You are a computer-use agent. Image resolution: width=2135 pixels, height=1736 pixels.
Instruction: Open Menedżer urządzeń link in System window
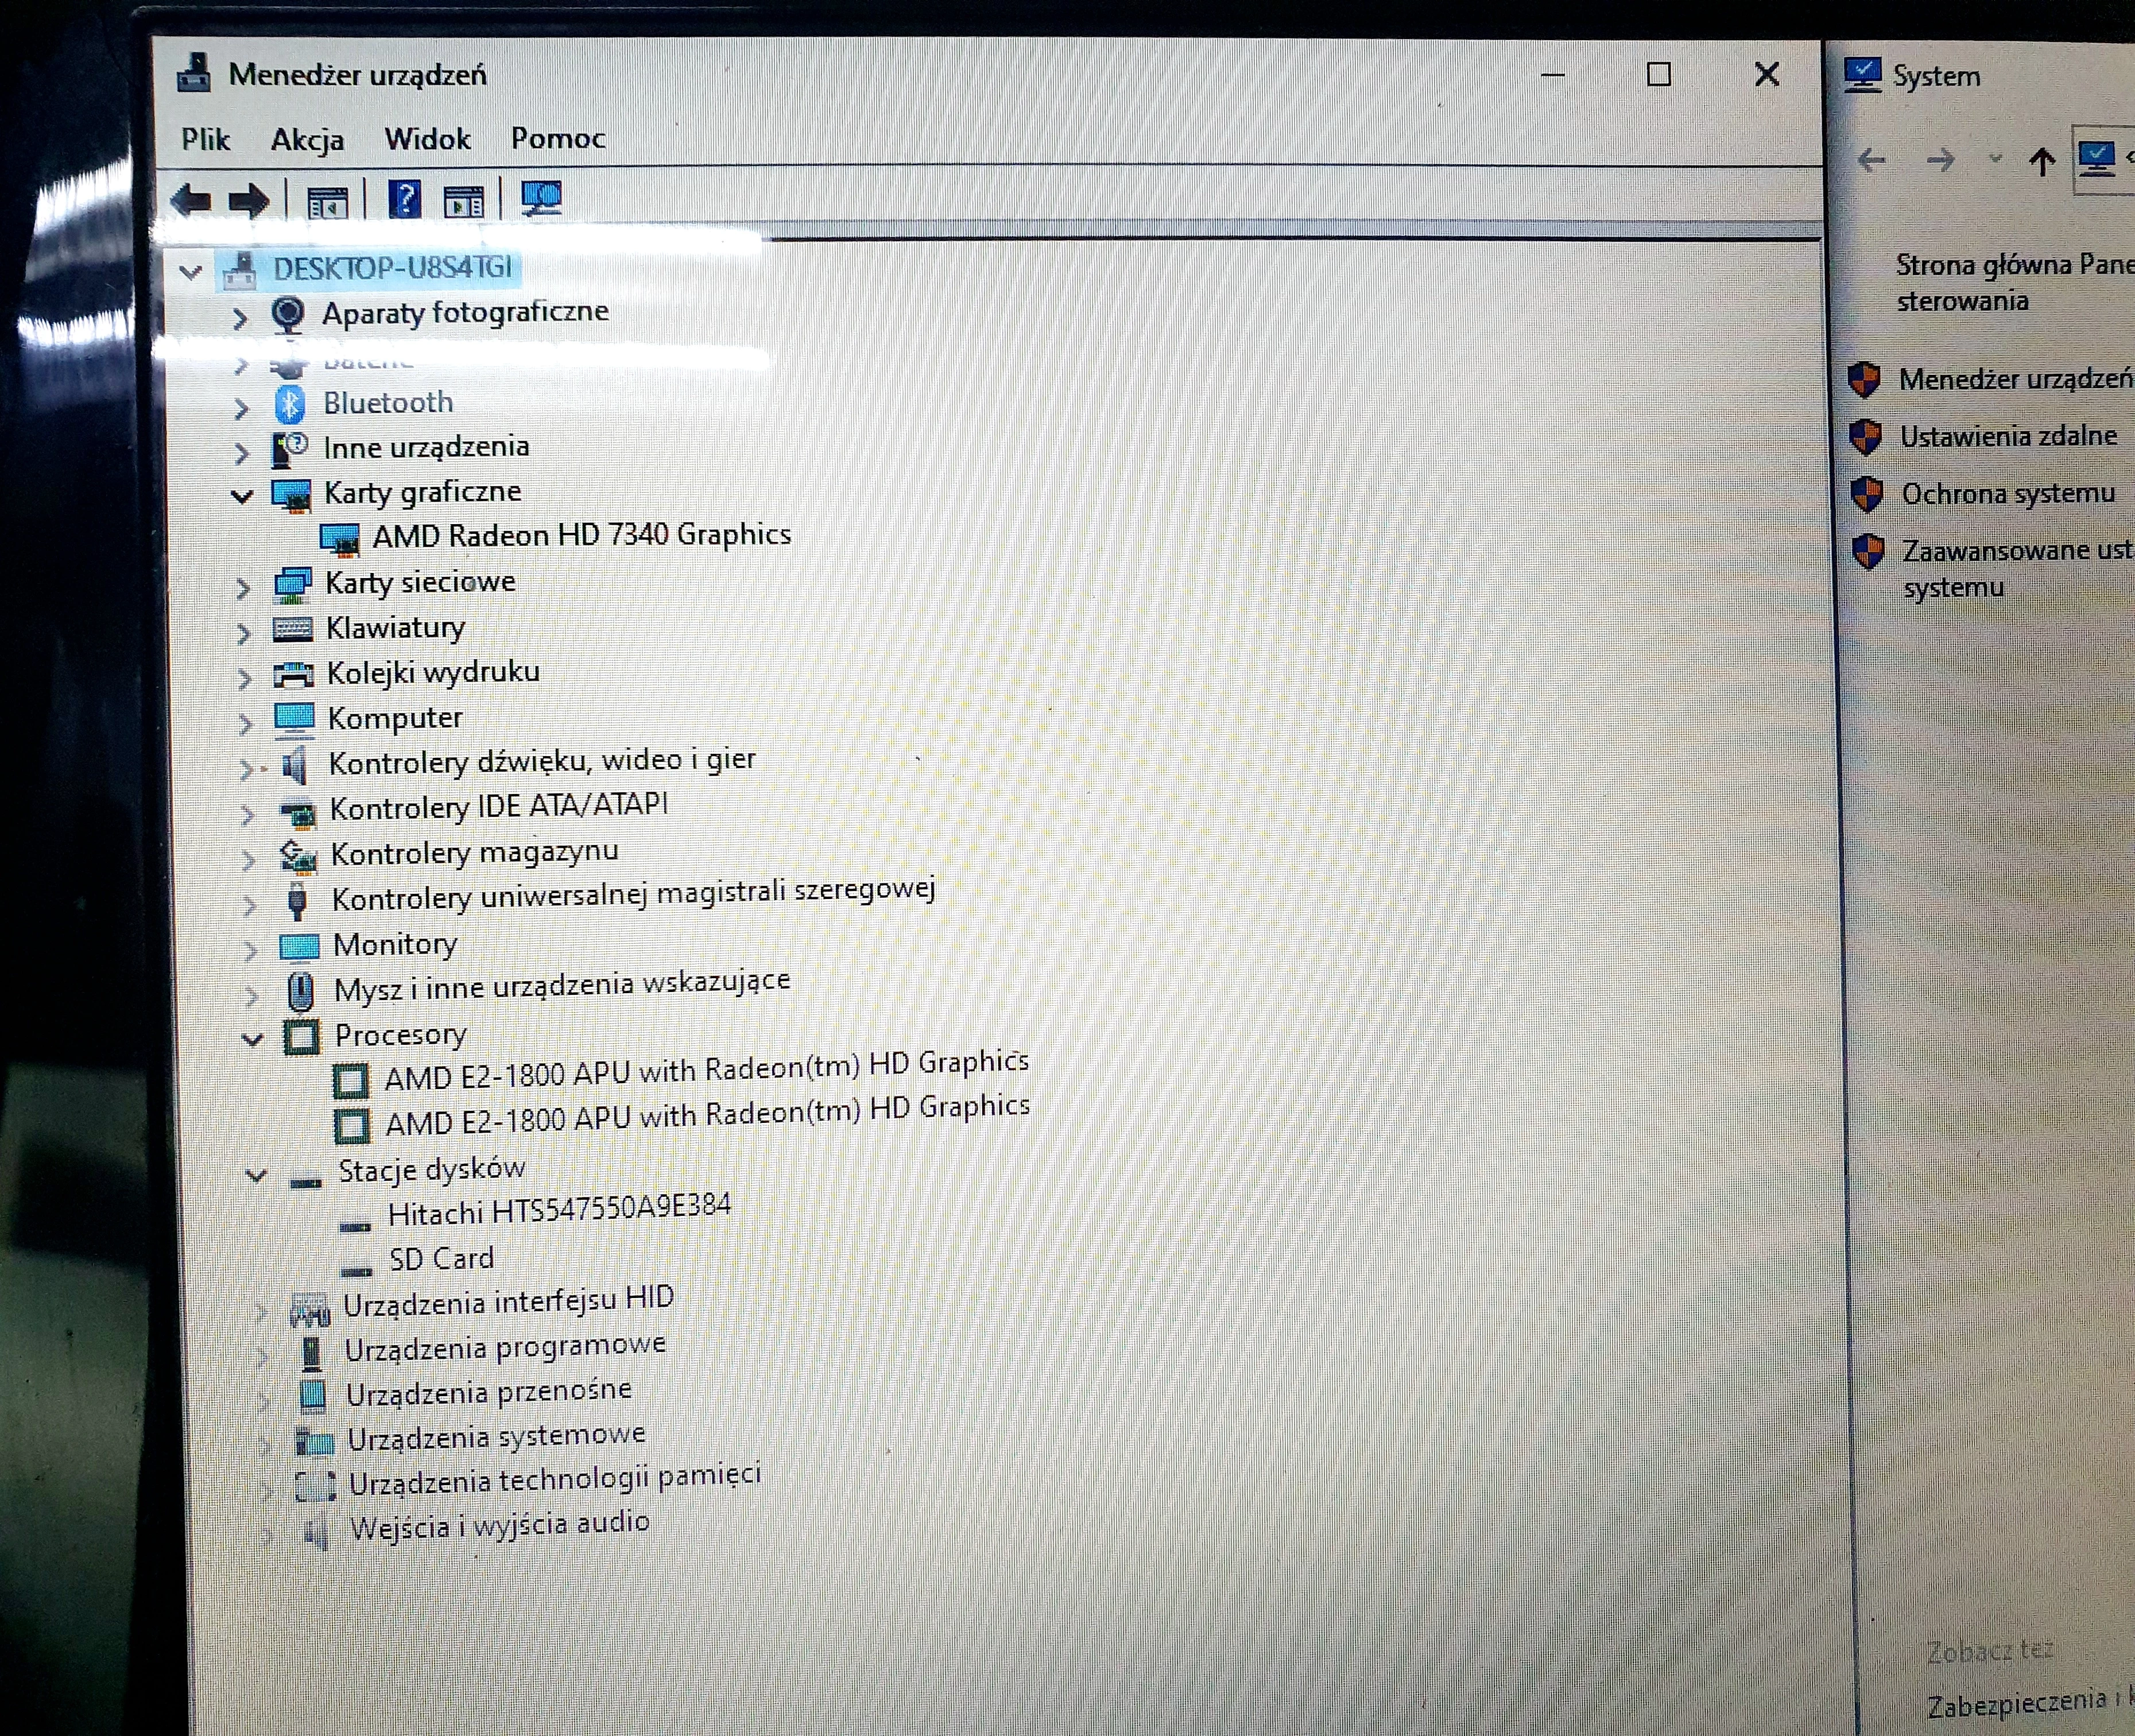(x=2015, y=379)
